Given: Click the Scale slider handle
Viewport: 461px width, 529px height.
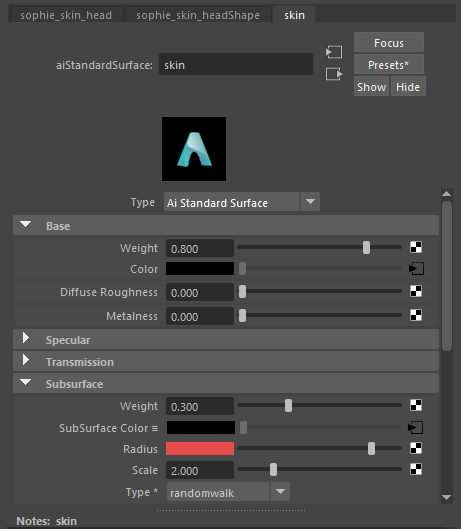Looking at the screenshot, I should coord(273,470).
